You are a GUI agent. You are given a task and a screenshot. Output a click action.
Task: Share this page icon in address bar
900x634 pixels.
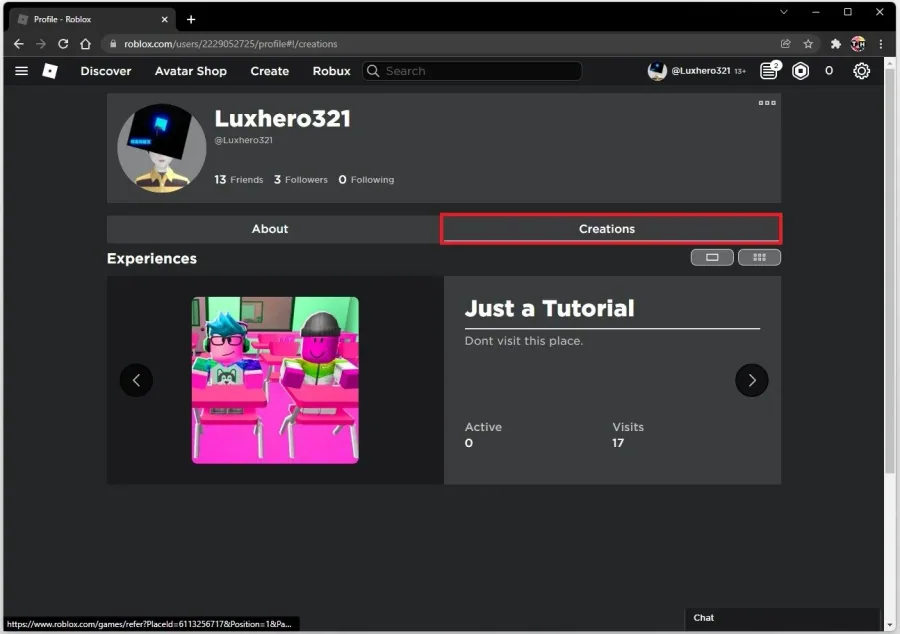pos(785,44)
